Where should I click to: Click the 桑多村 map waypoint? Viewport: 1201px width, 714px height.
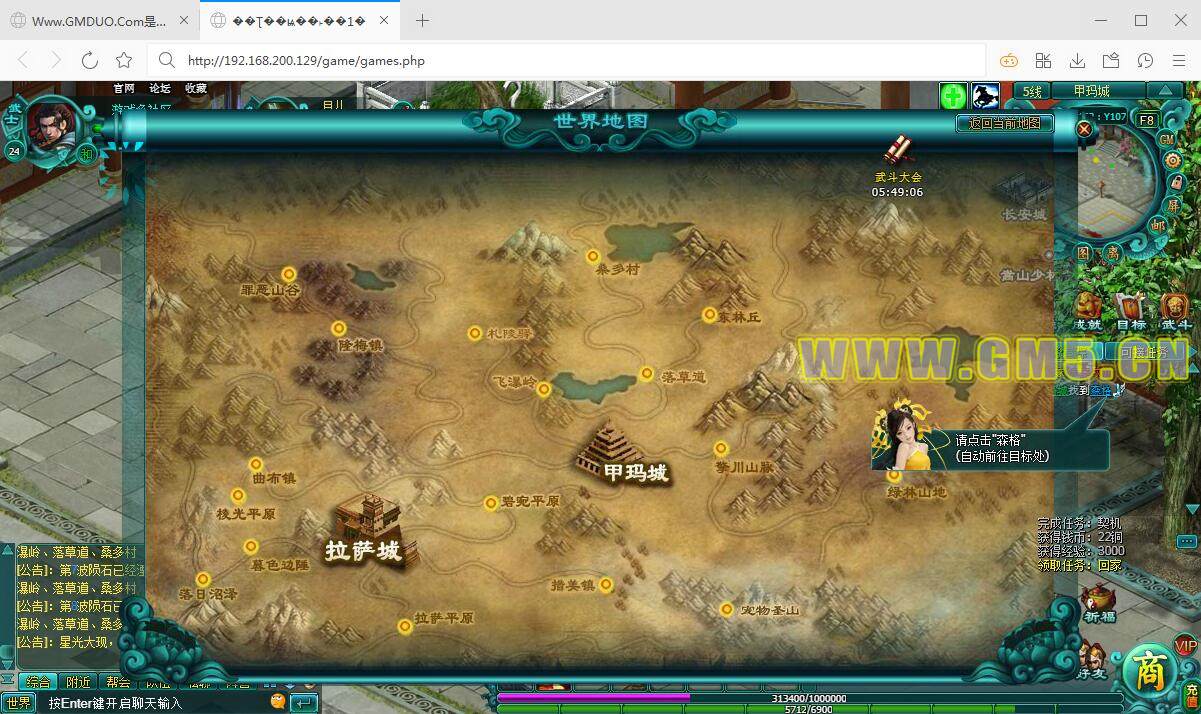tap(593, 257)
